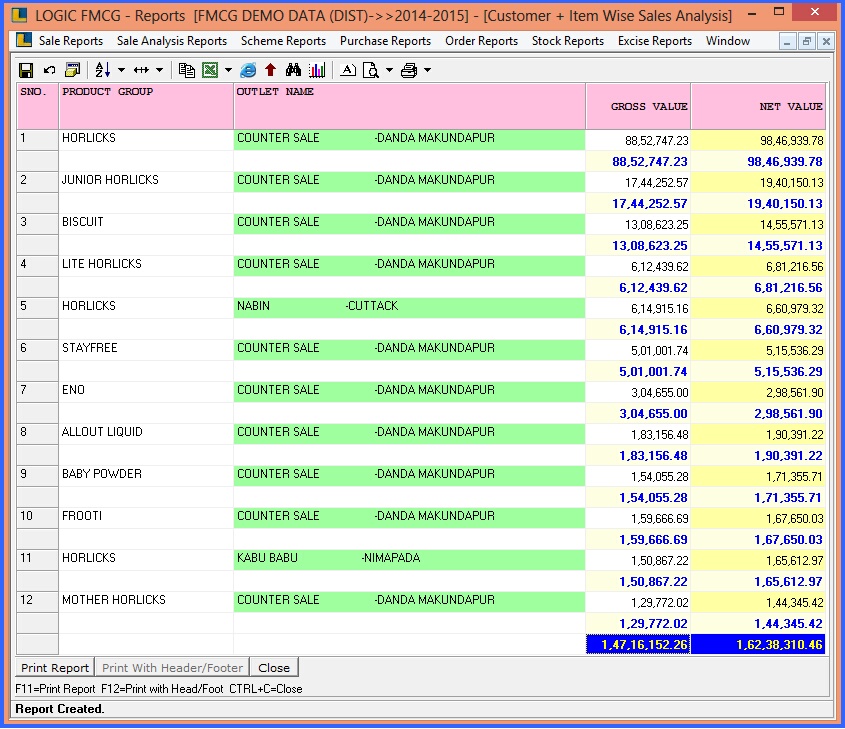
Task: Click the Save floppy disk icon
Action: pos(26,70)
